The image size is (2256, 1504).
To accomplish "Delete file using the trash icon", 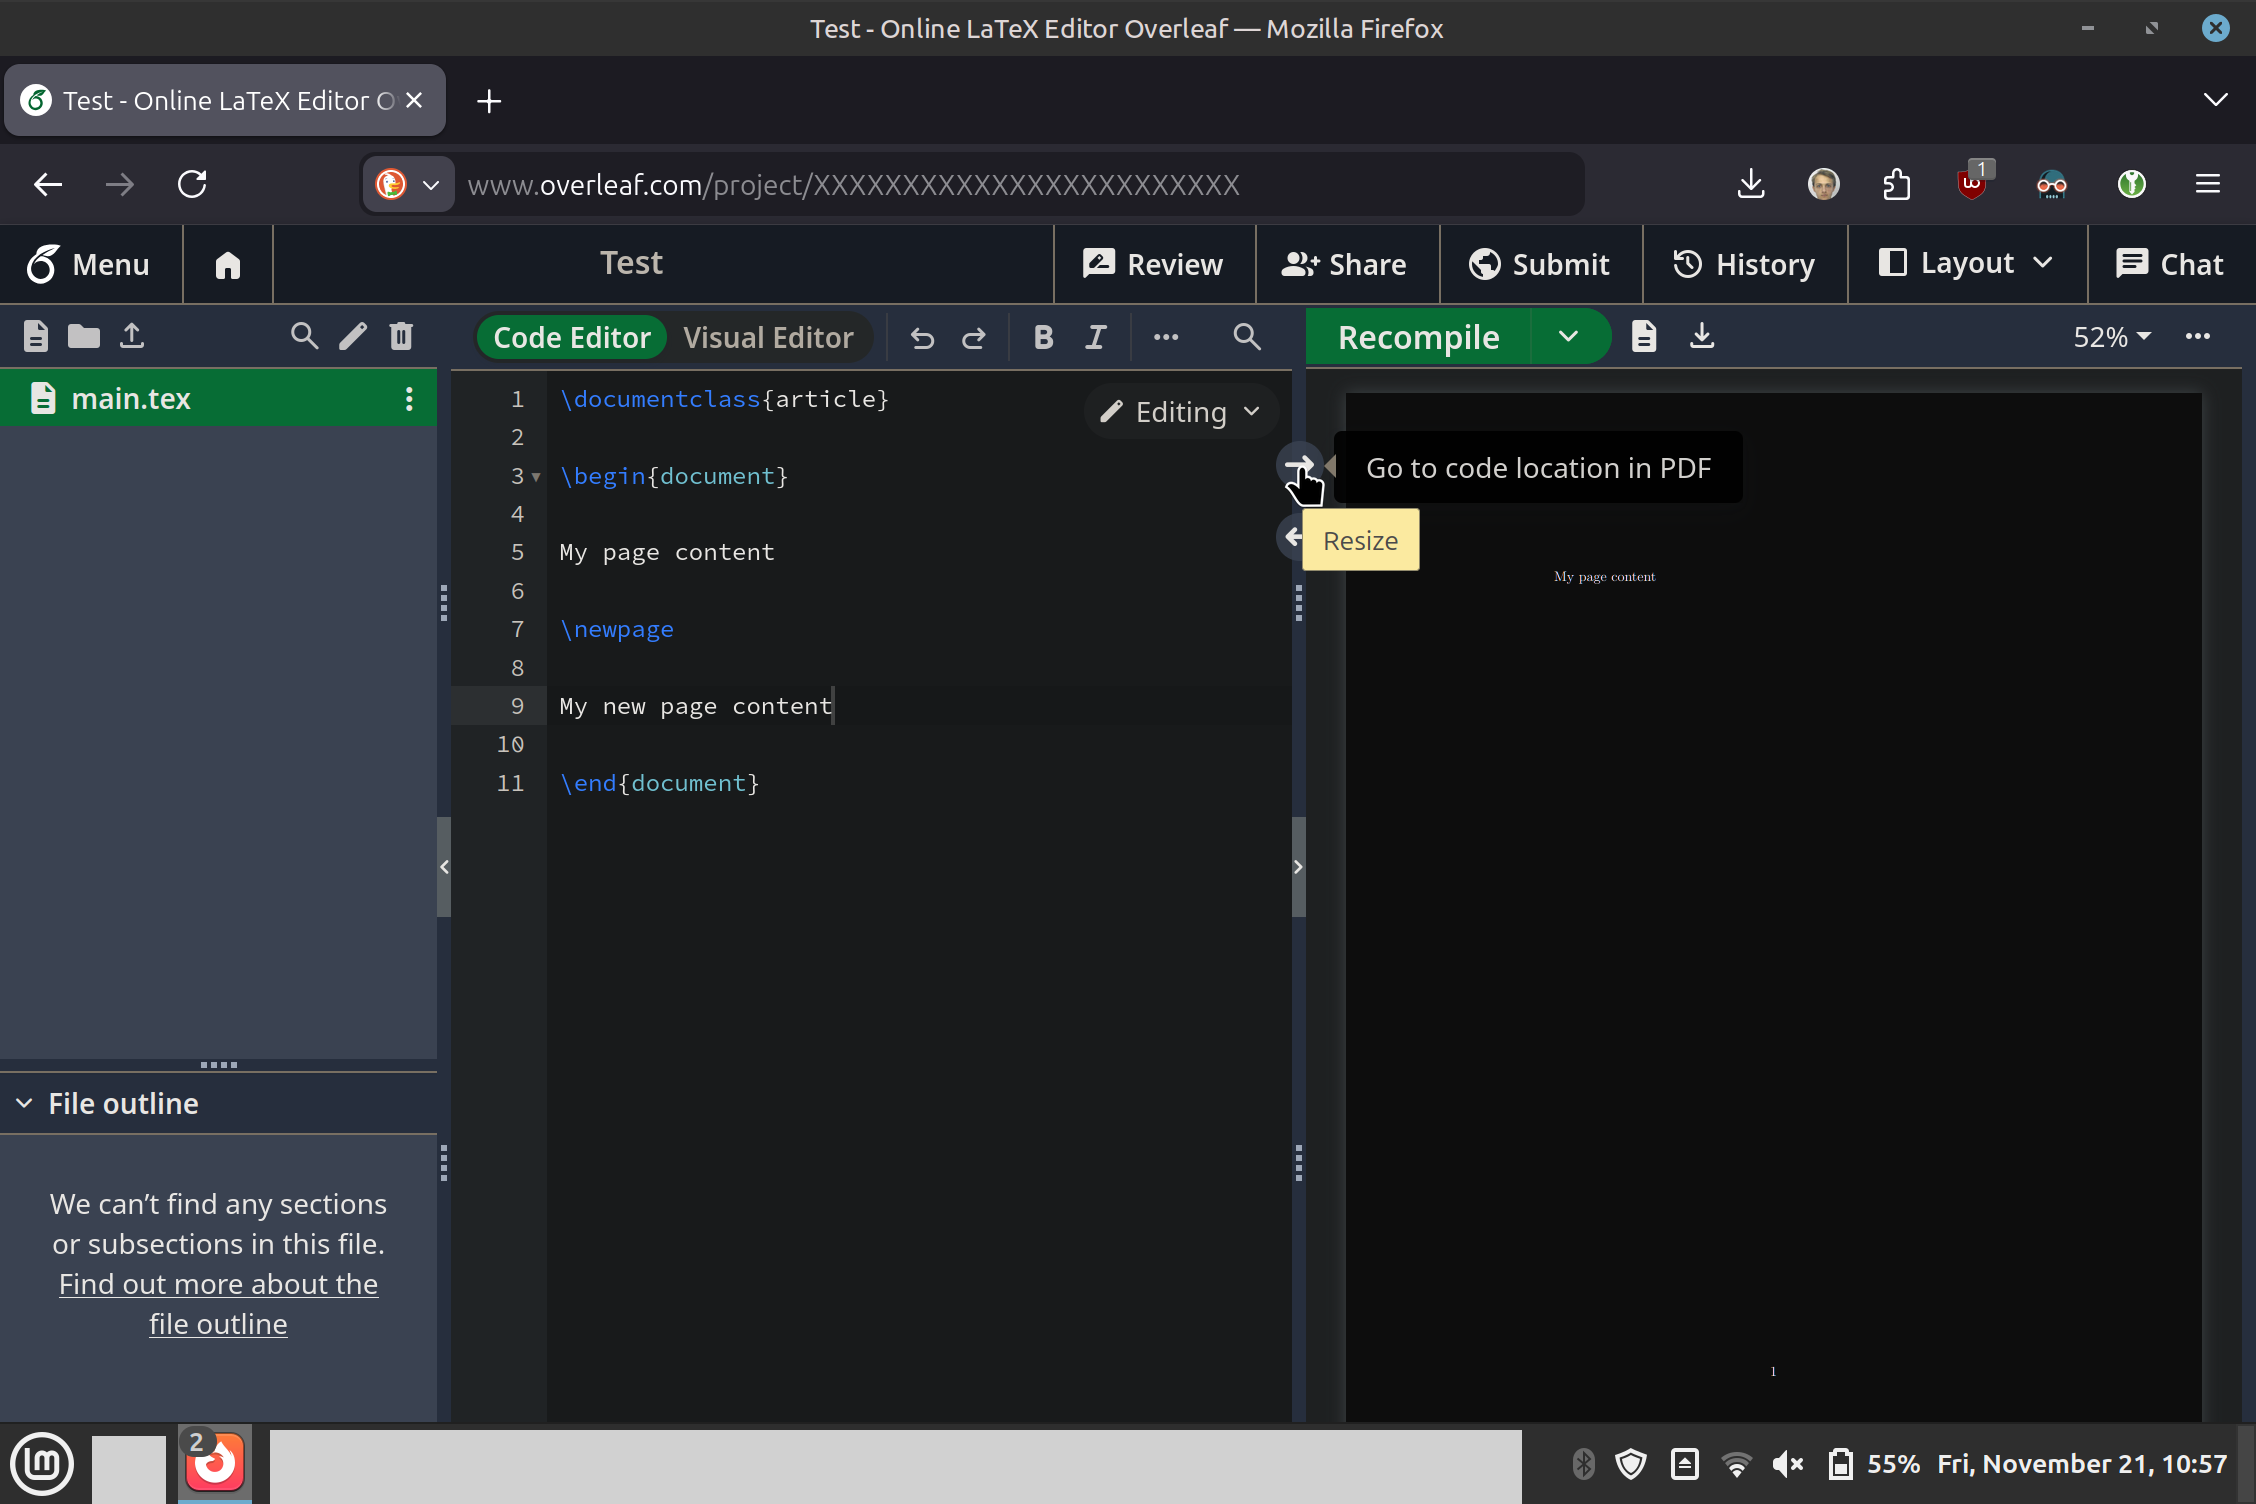I will 401,336.
